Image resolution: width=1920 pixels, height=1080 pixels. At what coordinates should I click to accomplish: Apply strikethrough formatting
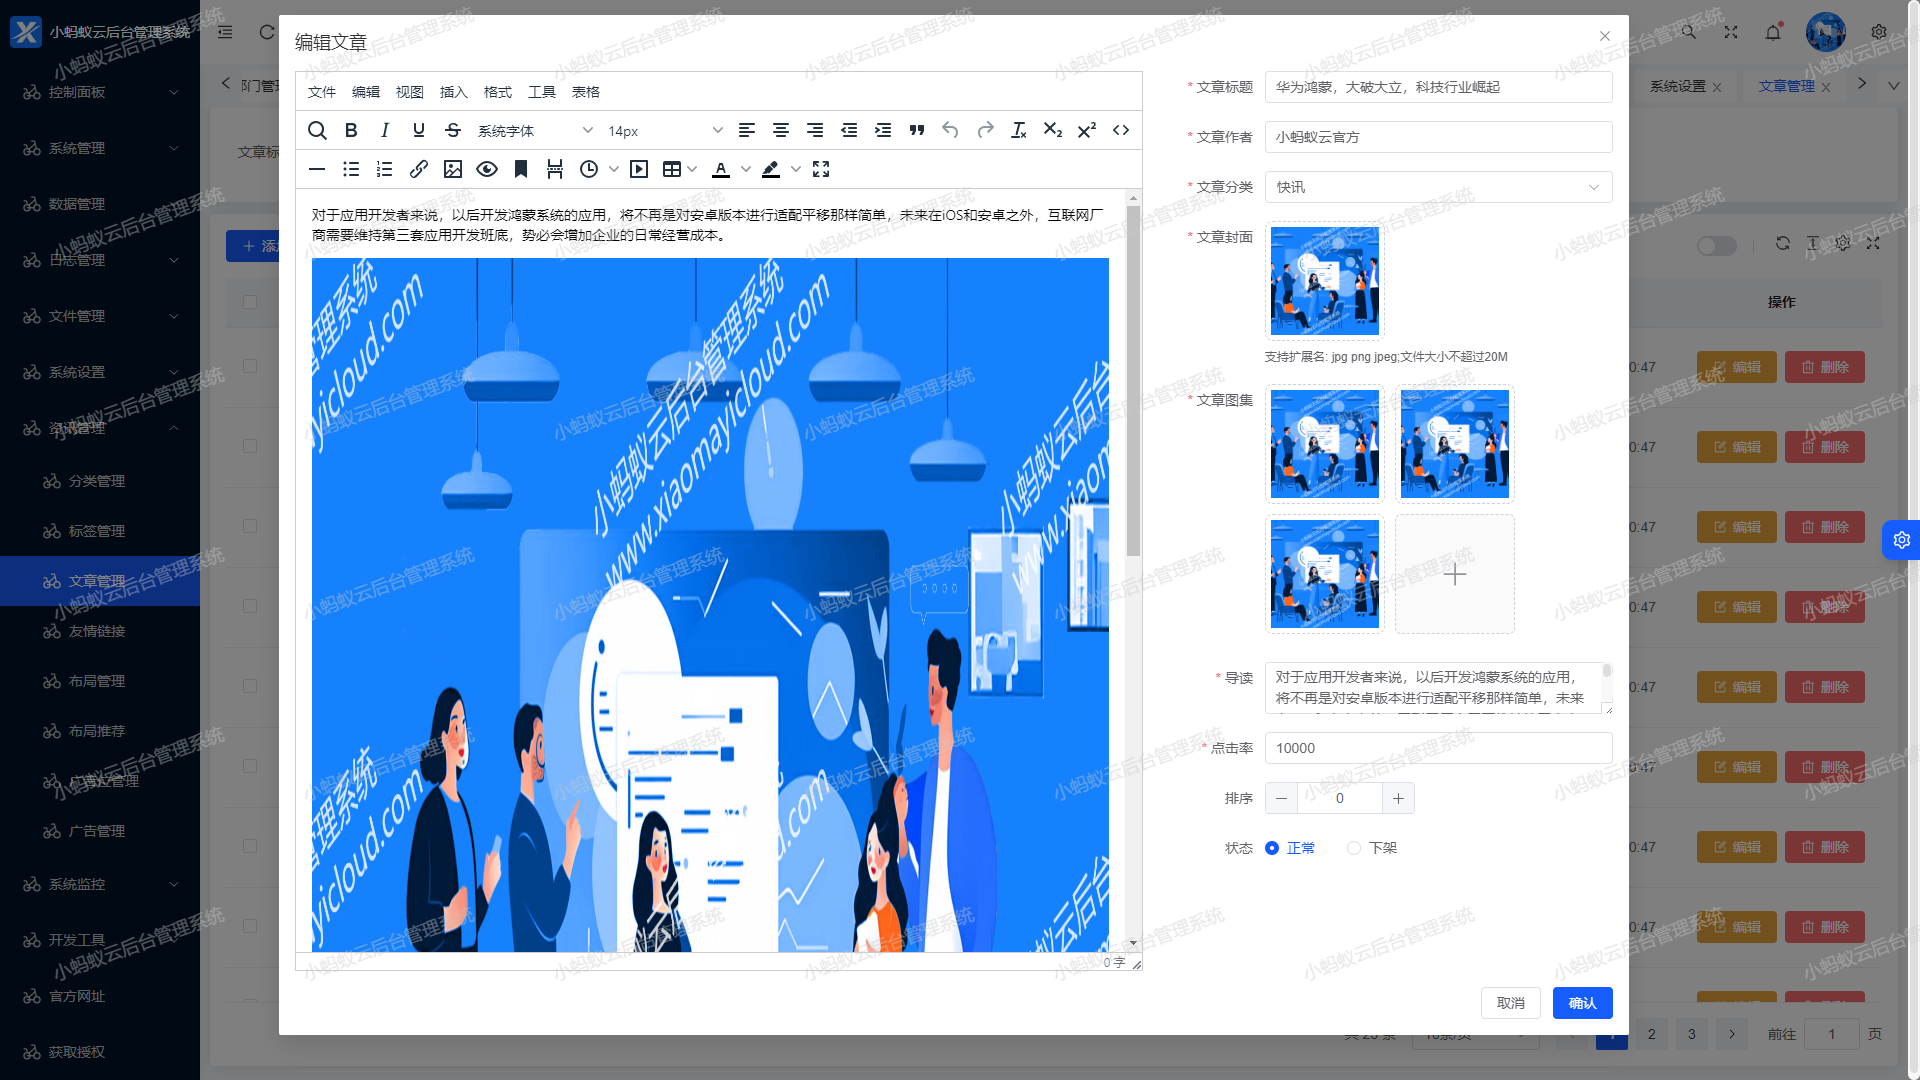(x=453, y=130)
